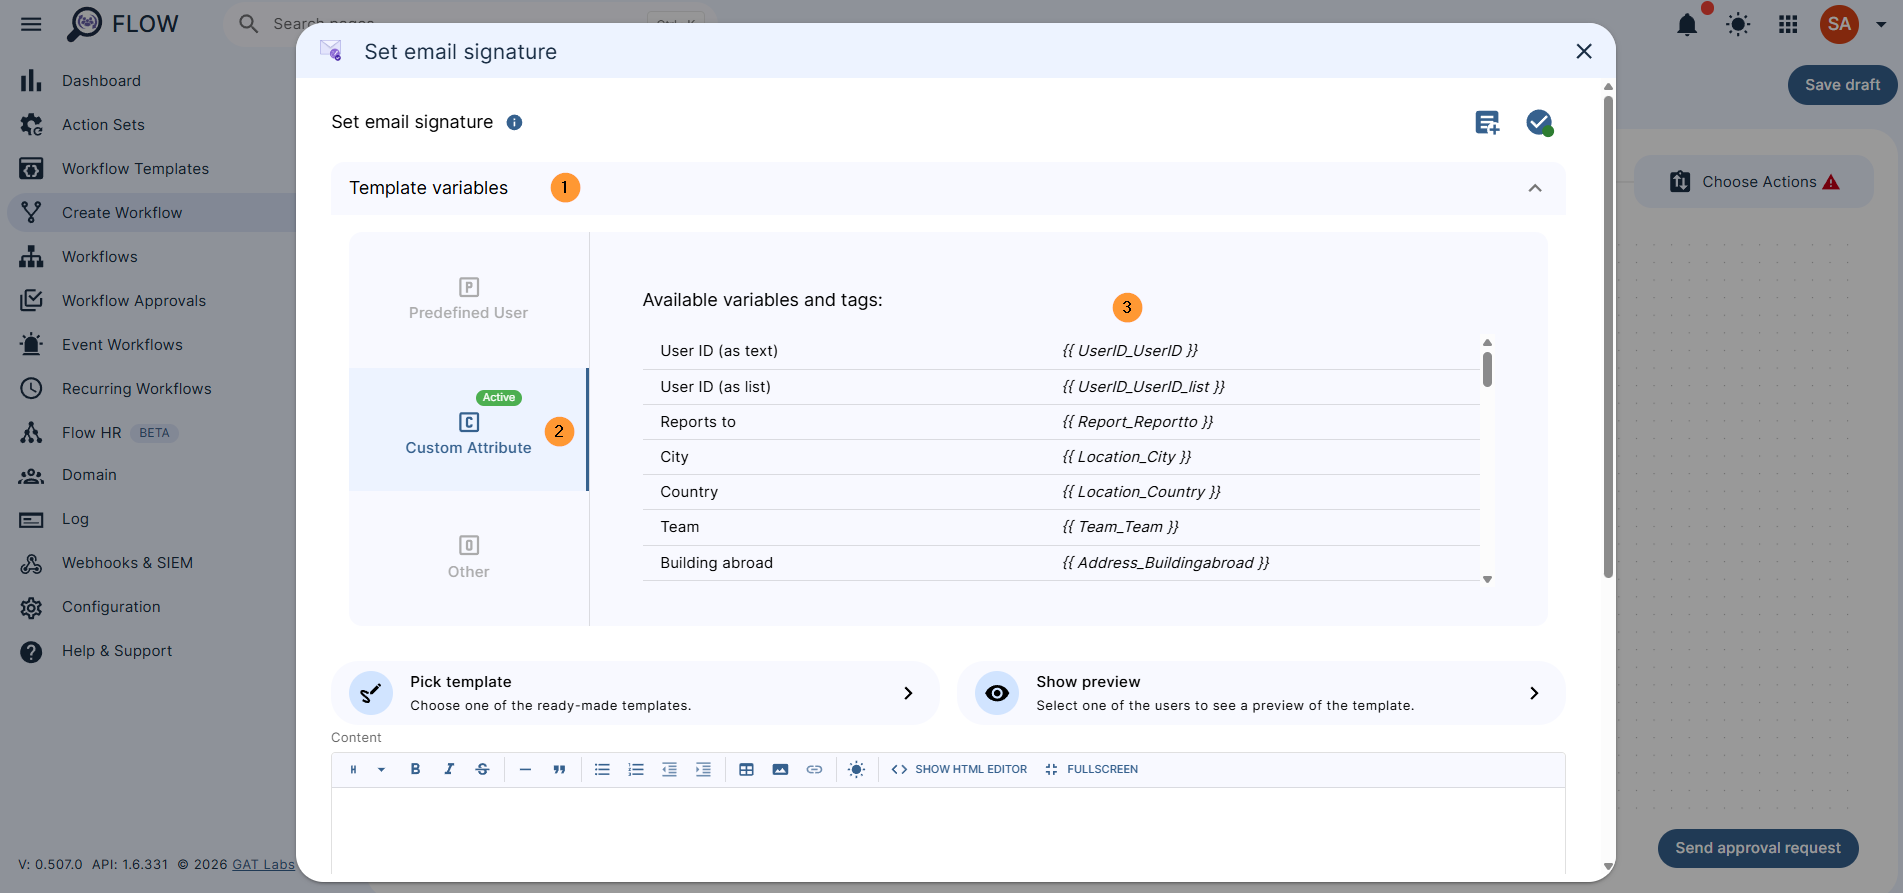Insert a horizontal rule
This screenshot has width=1903, height=893.
coord(525,770)
